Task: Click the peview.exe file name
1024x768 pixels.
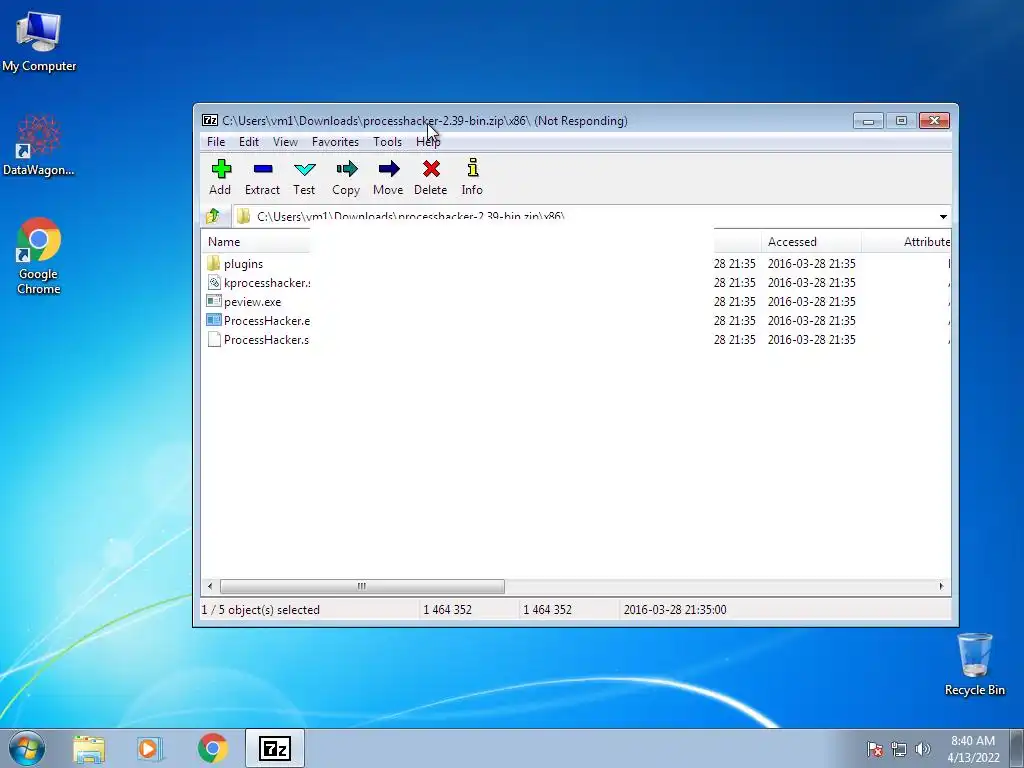Action: pyautogui.click(x=252, y=302)
